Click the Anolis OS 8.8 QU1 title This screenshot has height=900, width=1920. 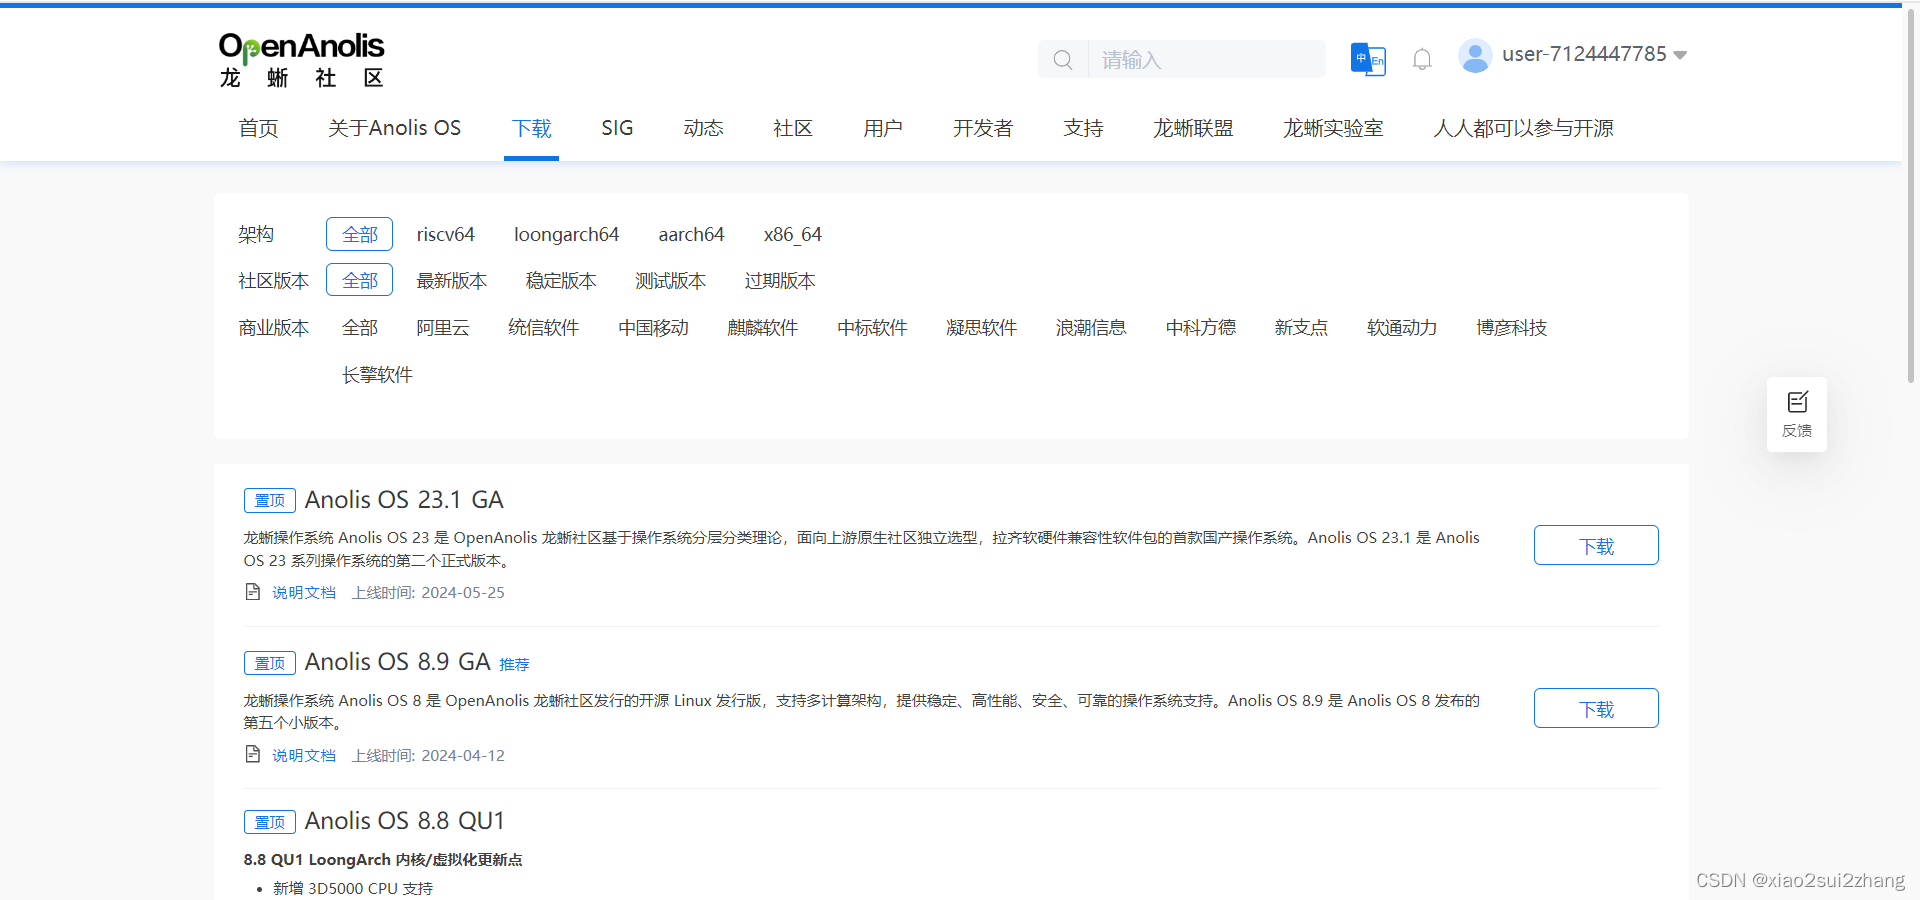pos(404,821)
